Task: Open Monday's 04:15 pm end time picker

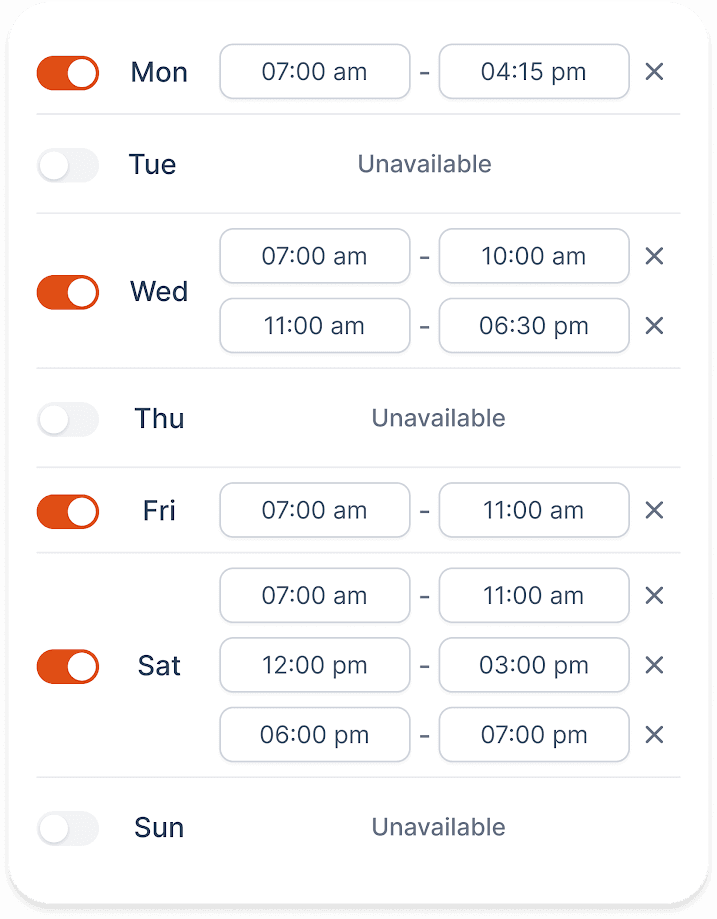Action: click(x=534, y=72)
